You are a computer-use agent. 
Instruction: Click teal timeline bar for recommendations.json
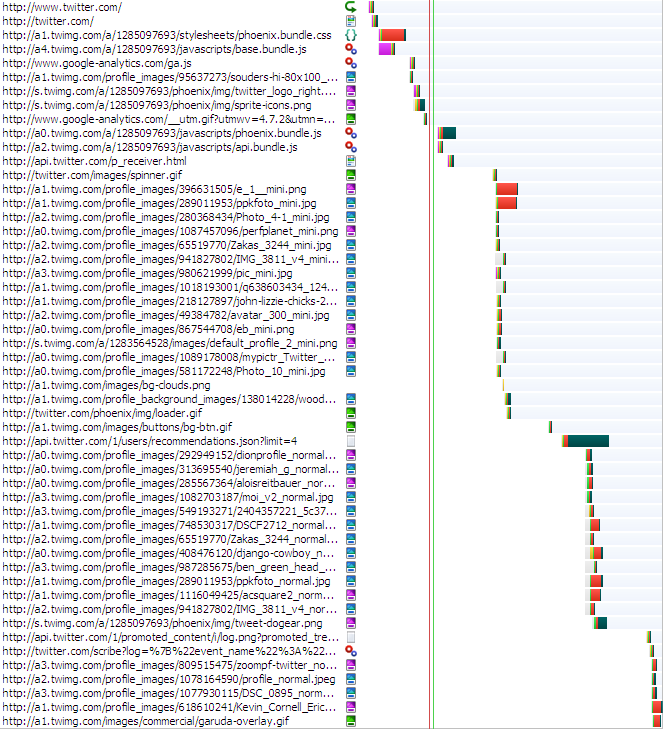pos(589,441)
